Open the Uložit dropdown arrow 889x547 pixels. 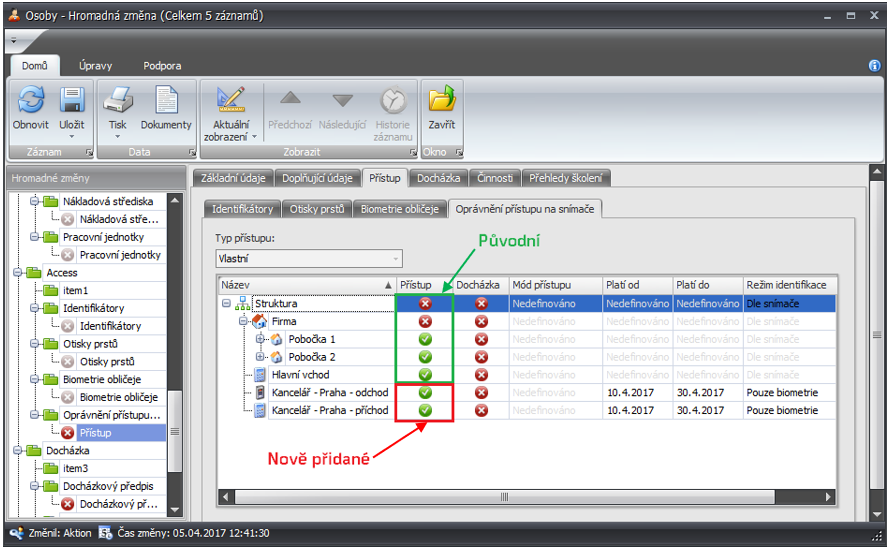(72, 137)
